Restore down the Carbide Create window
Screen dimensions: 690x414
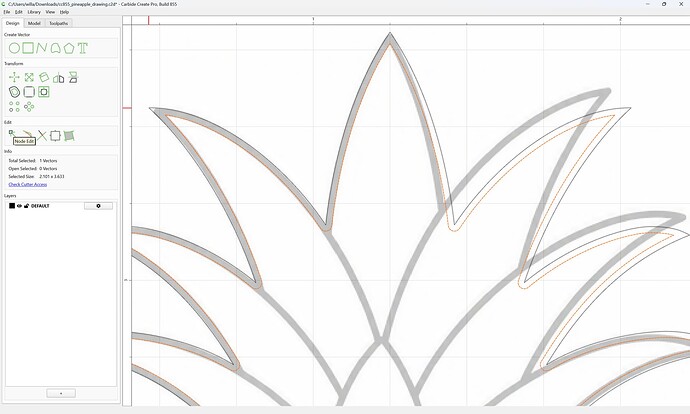coord(664,4)
